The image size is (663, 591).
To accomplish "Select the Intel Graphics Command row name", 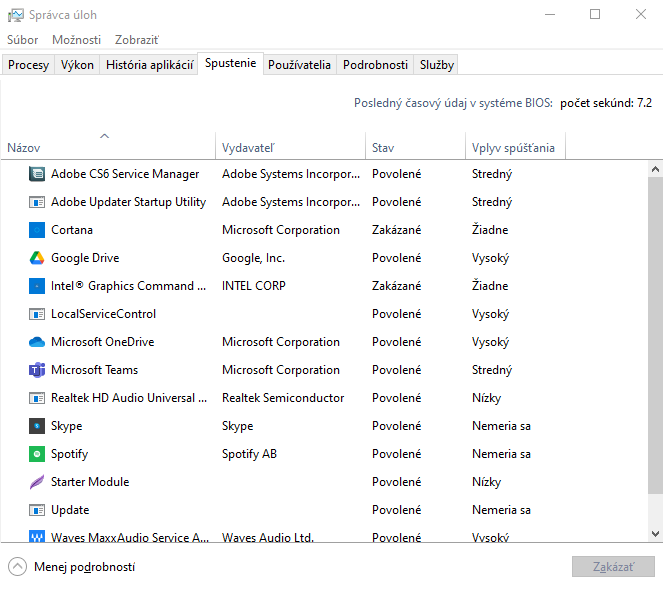I will coord(129,286).
